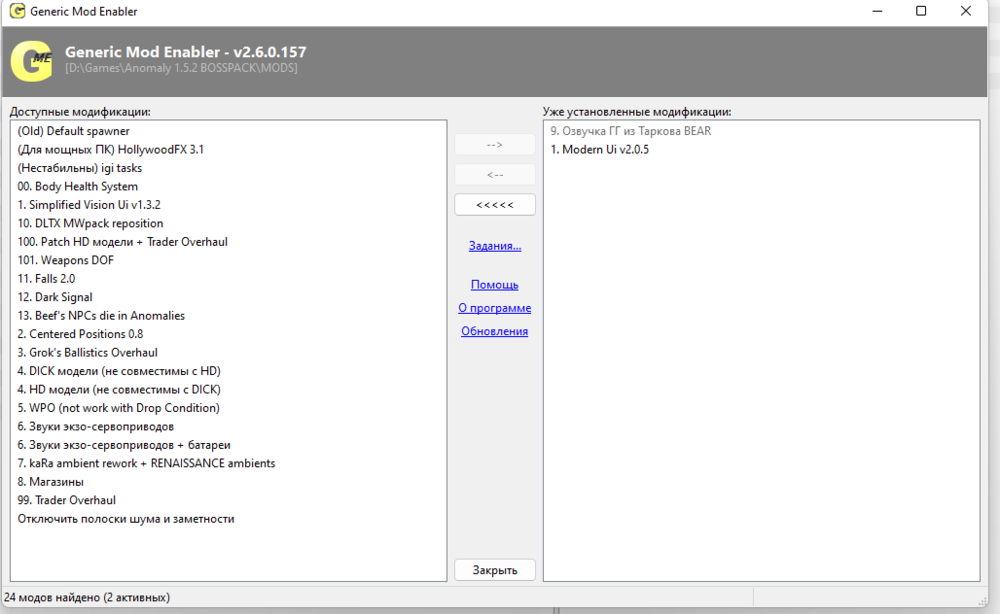Click '<<<<<' to disable all installed mods
Screen dimensions: 1000x614
pyautogui.click(x=494, y=204)
